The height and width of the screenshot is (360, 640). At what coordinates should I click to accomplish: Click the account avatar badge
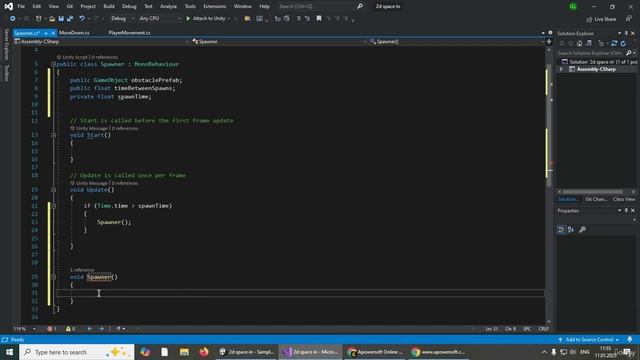(573, 7)
